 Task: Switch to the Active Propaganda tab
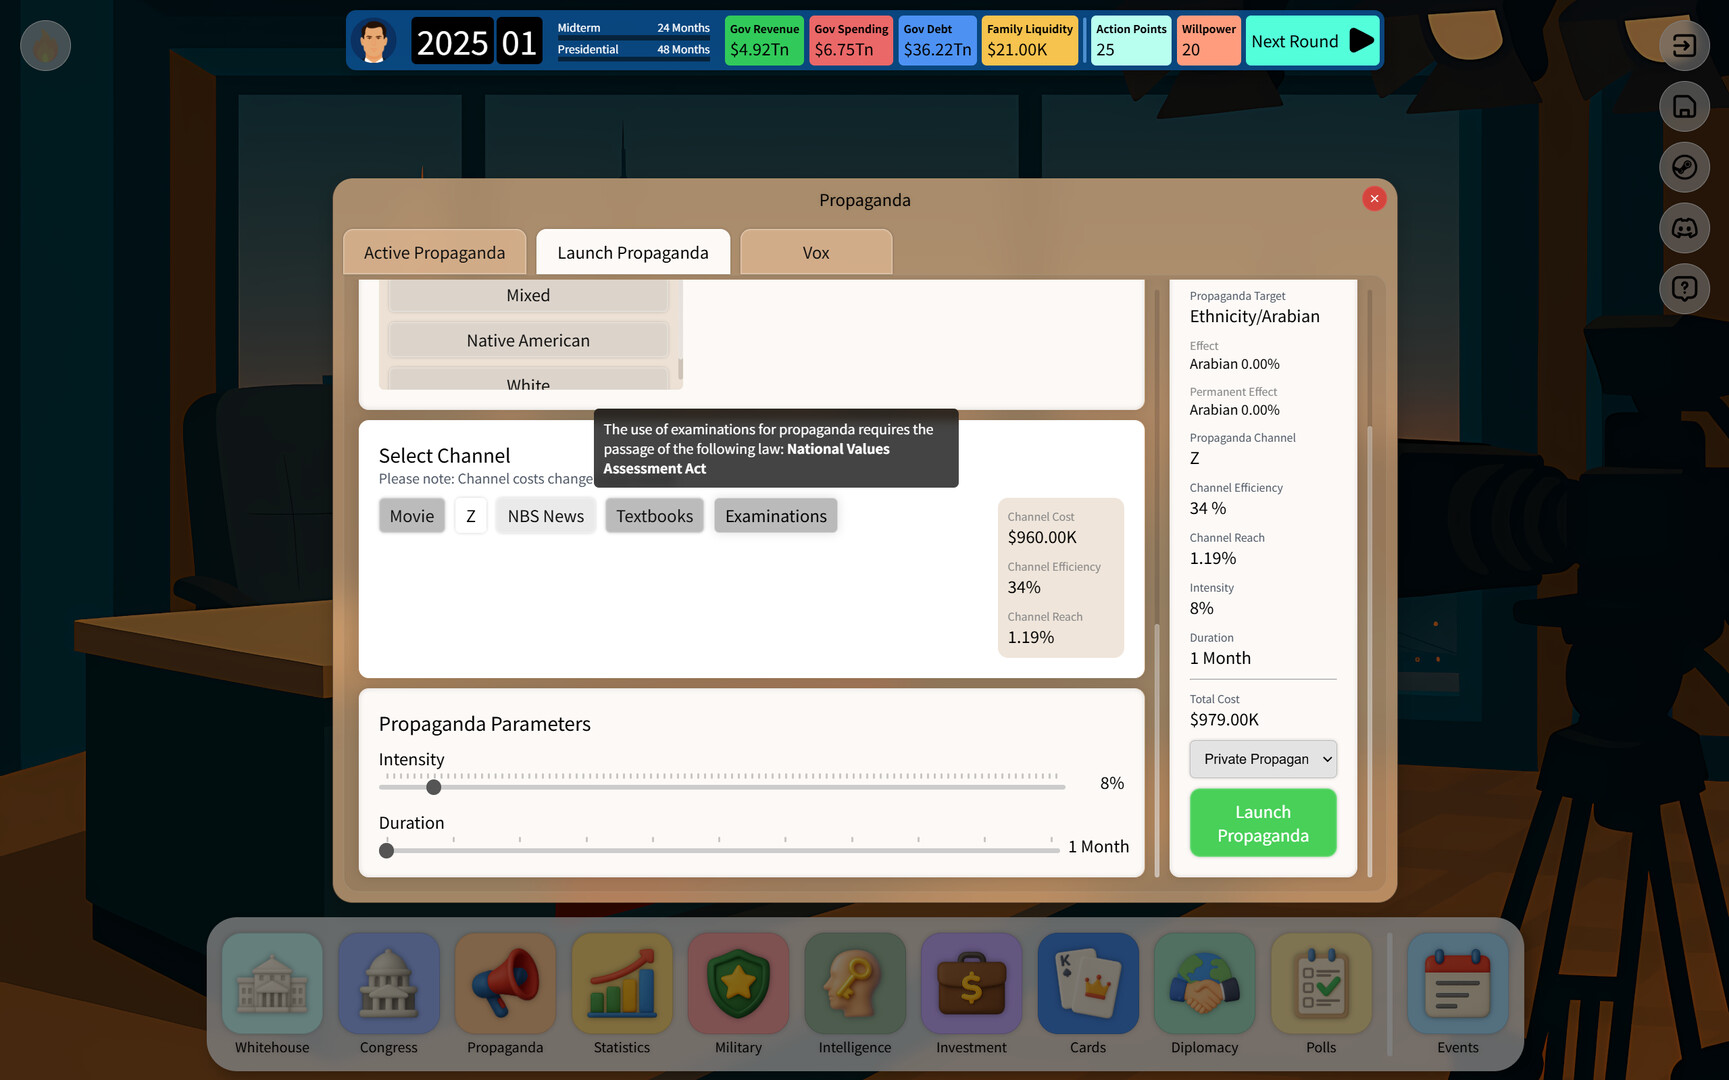click(x=434, y=252)
